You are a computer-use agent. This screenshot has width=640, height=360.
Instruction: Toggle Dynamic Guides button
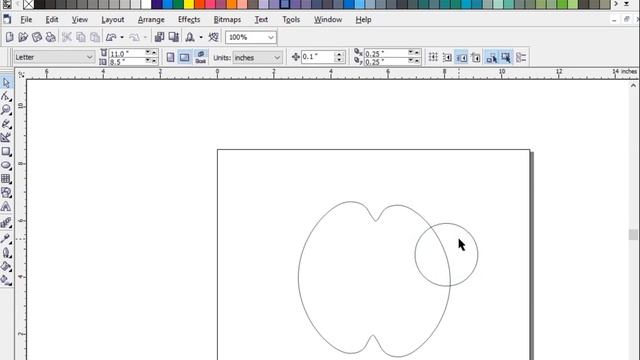point(476,58)
